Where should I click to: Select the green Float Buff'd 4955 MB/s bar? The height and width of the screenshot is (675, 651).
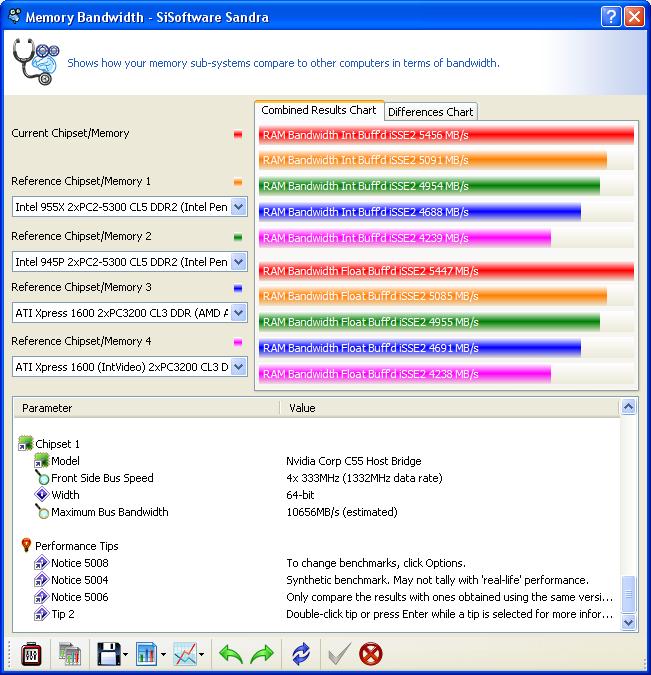click(429, 322)
